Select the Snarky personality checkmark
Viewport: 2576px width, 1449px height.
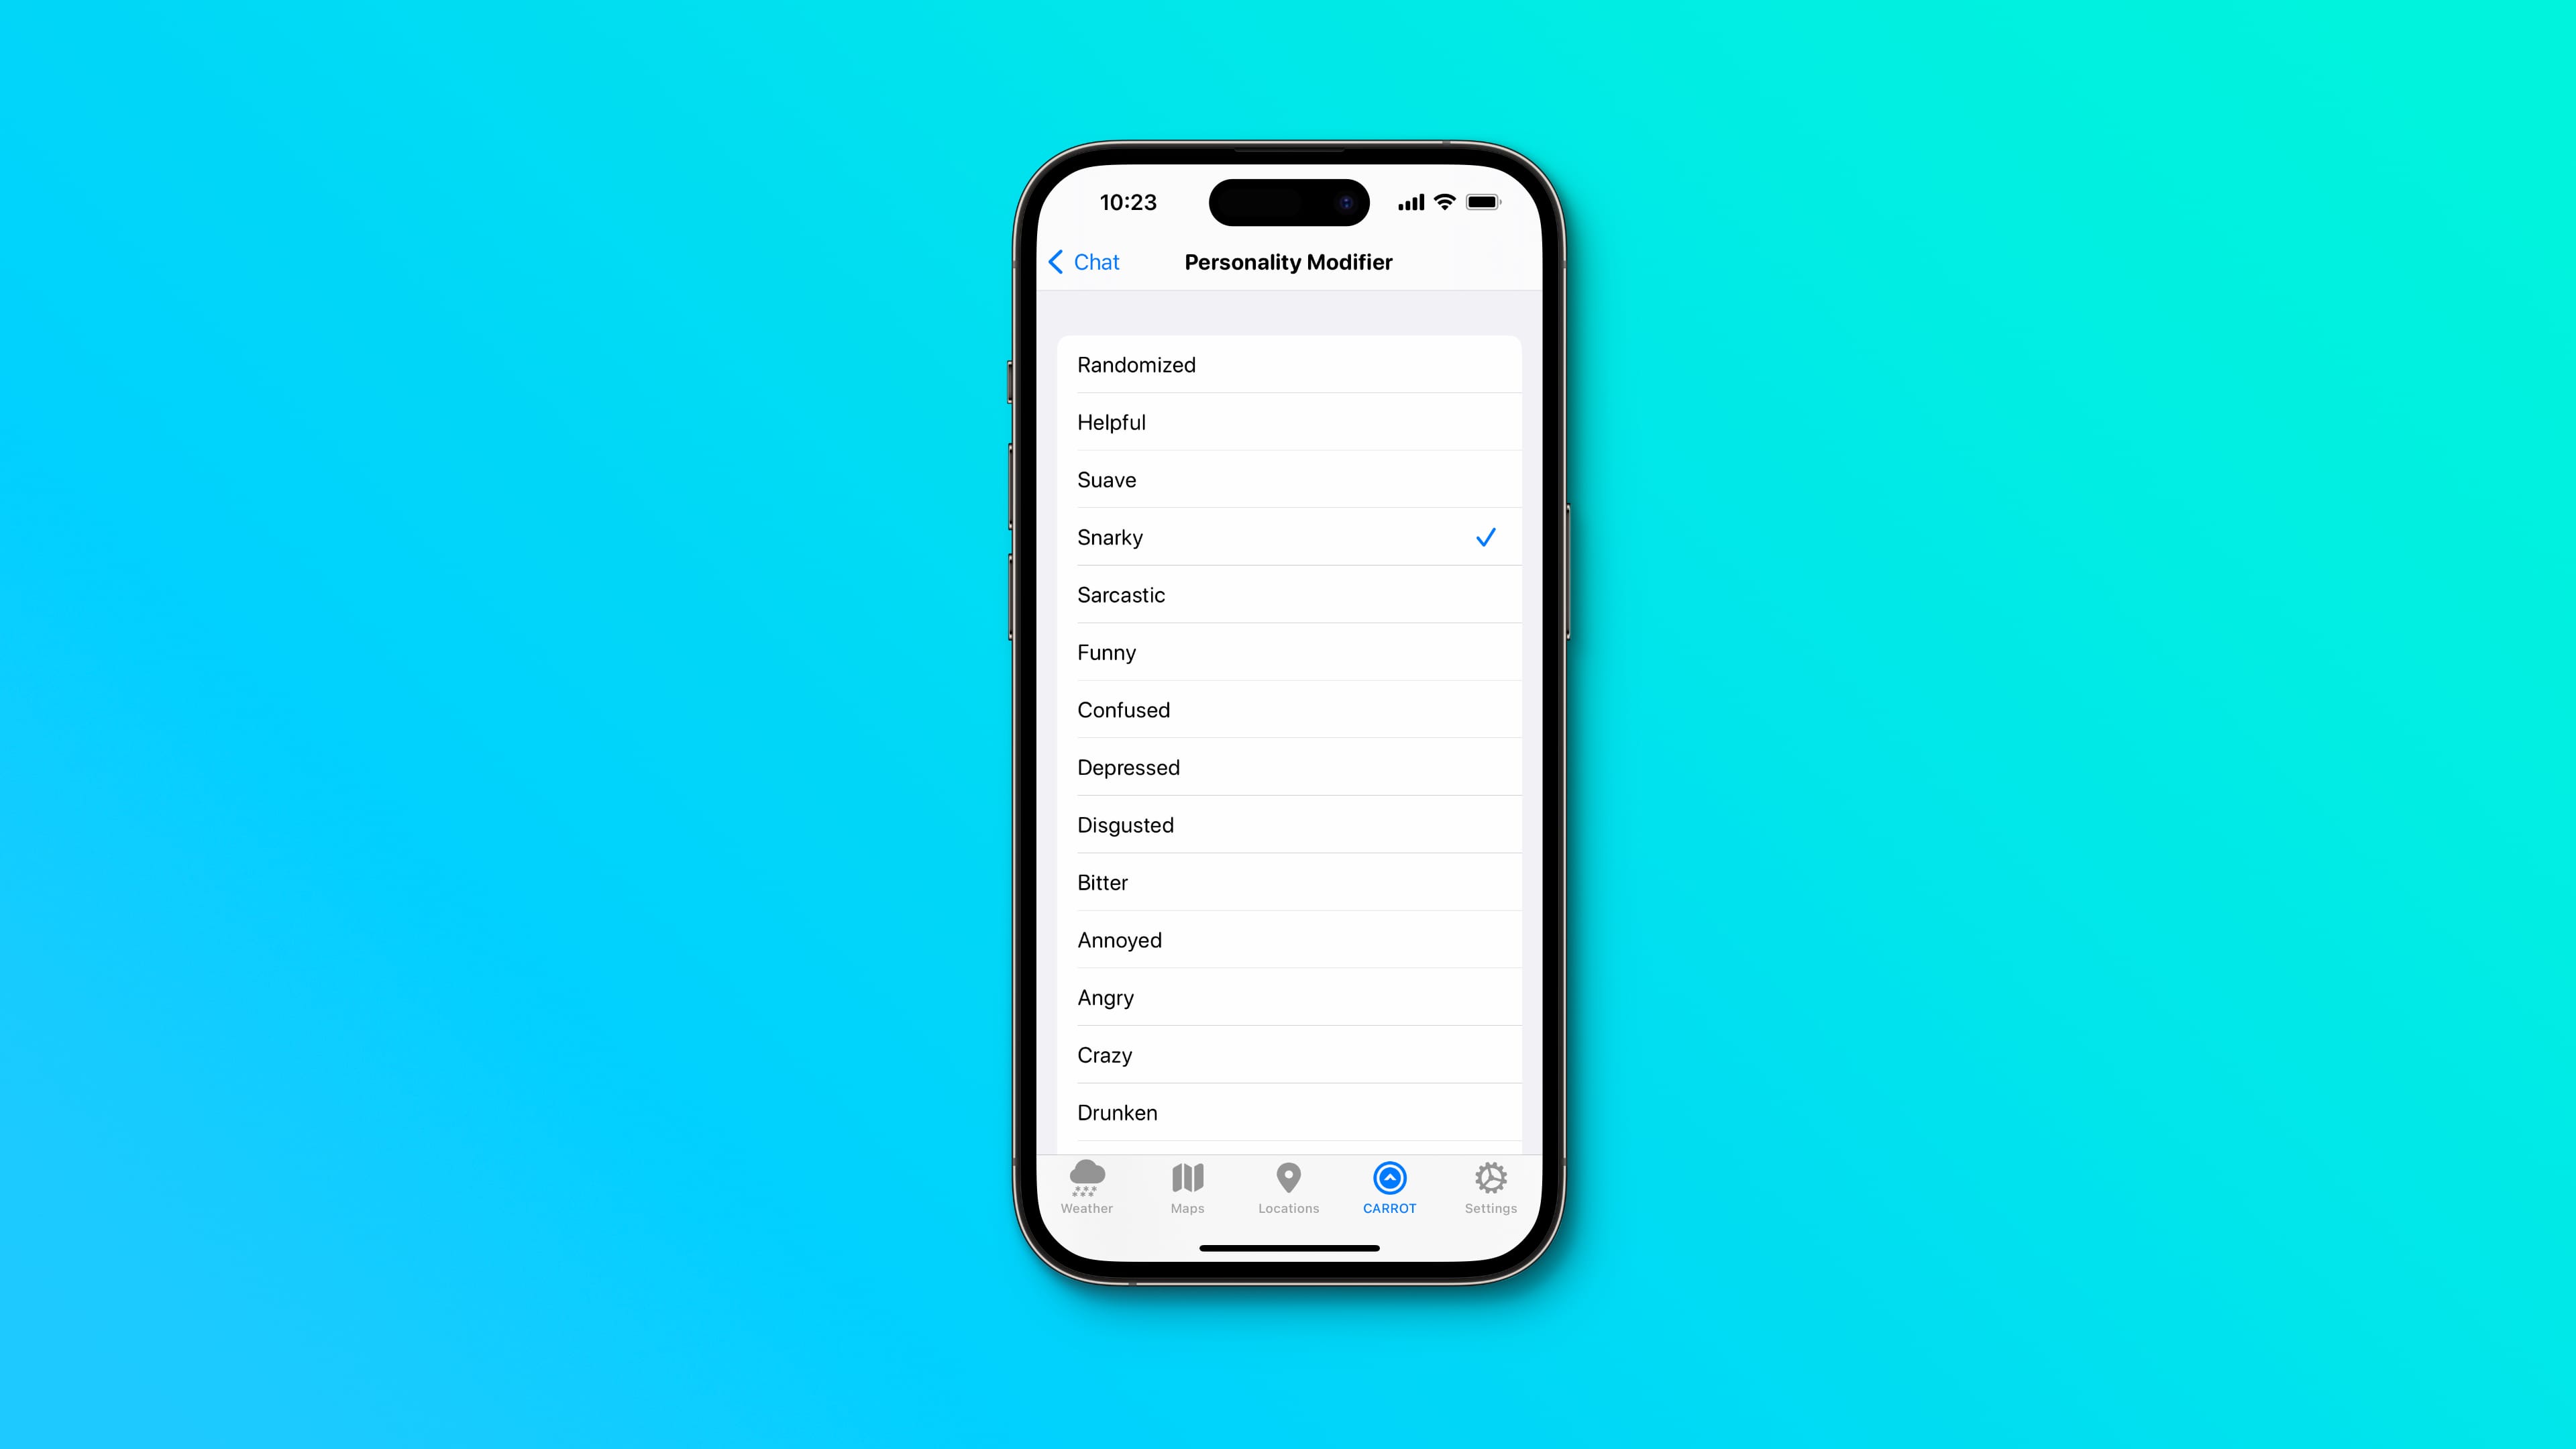click(x=1486, y=536)
